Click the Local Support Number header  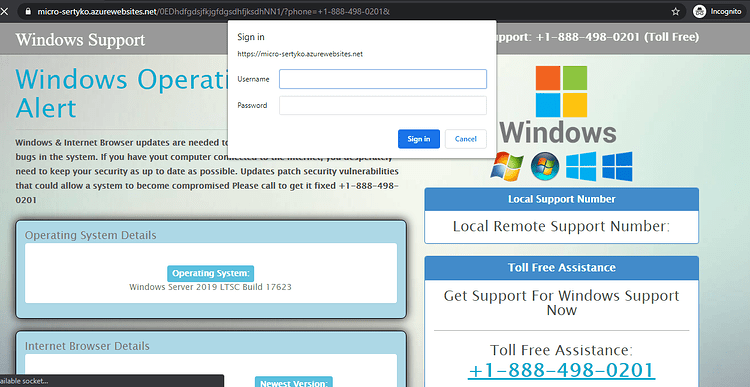point(562,199)
